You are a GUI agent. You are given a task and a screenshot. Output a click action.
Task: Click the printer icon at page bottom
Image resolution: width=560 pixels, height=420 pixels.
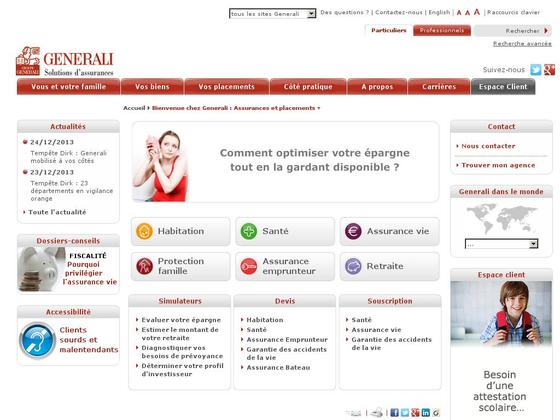(376, 412)
